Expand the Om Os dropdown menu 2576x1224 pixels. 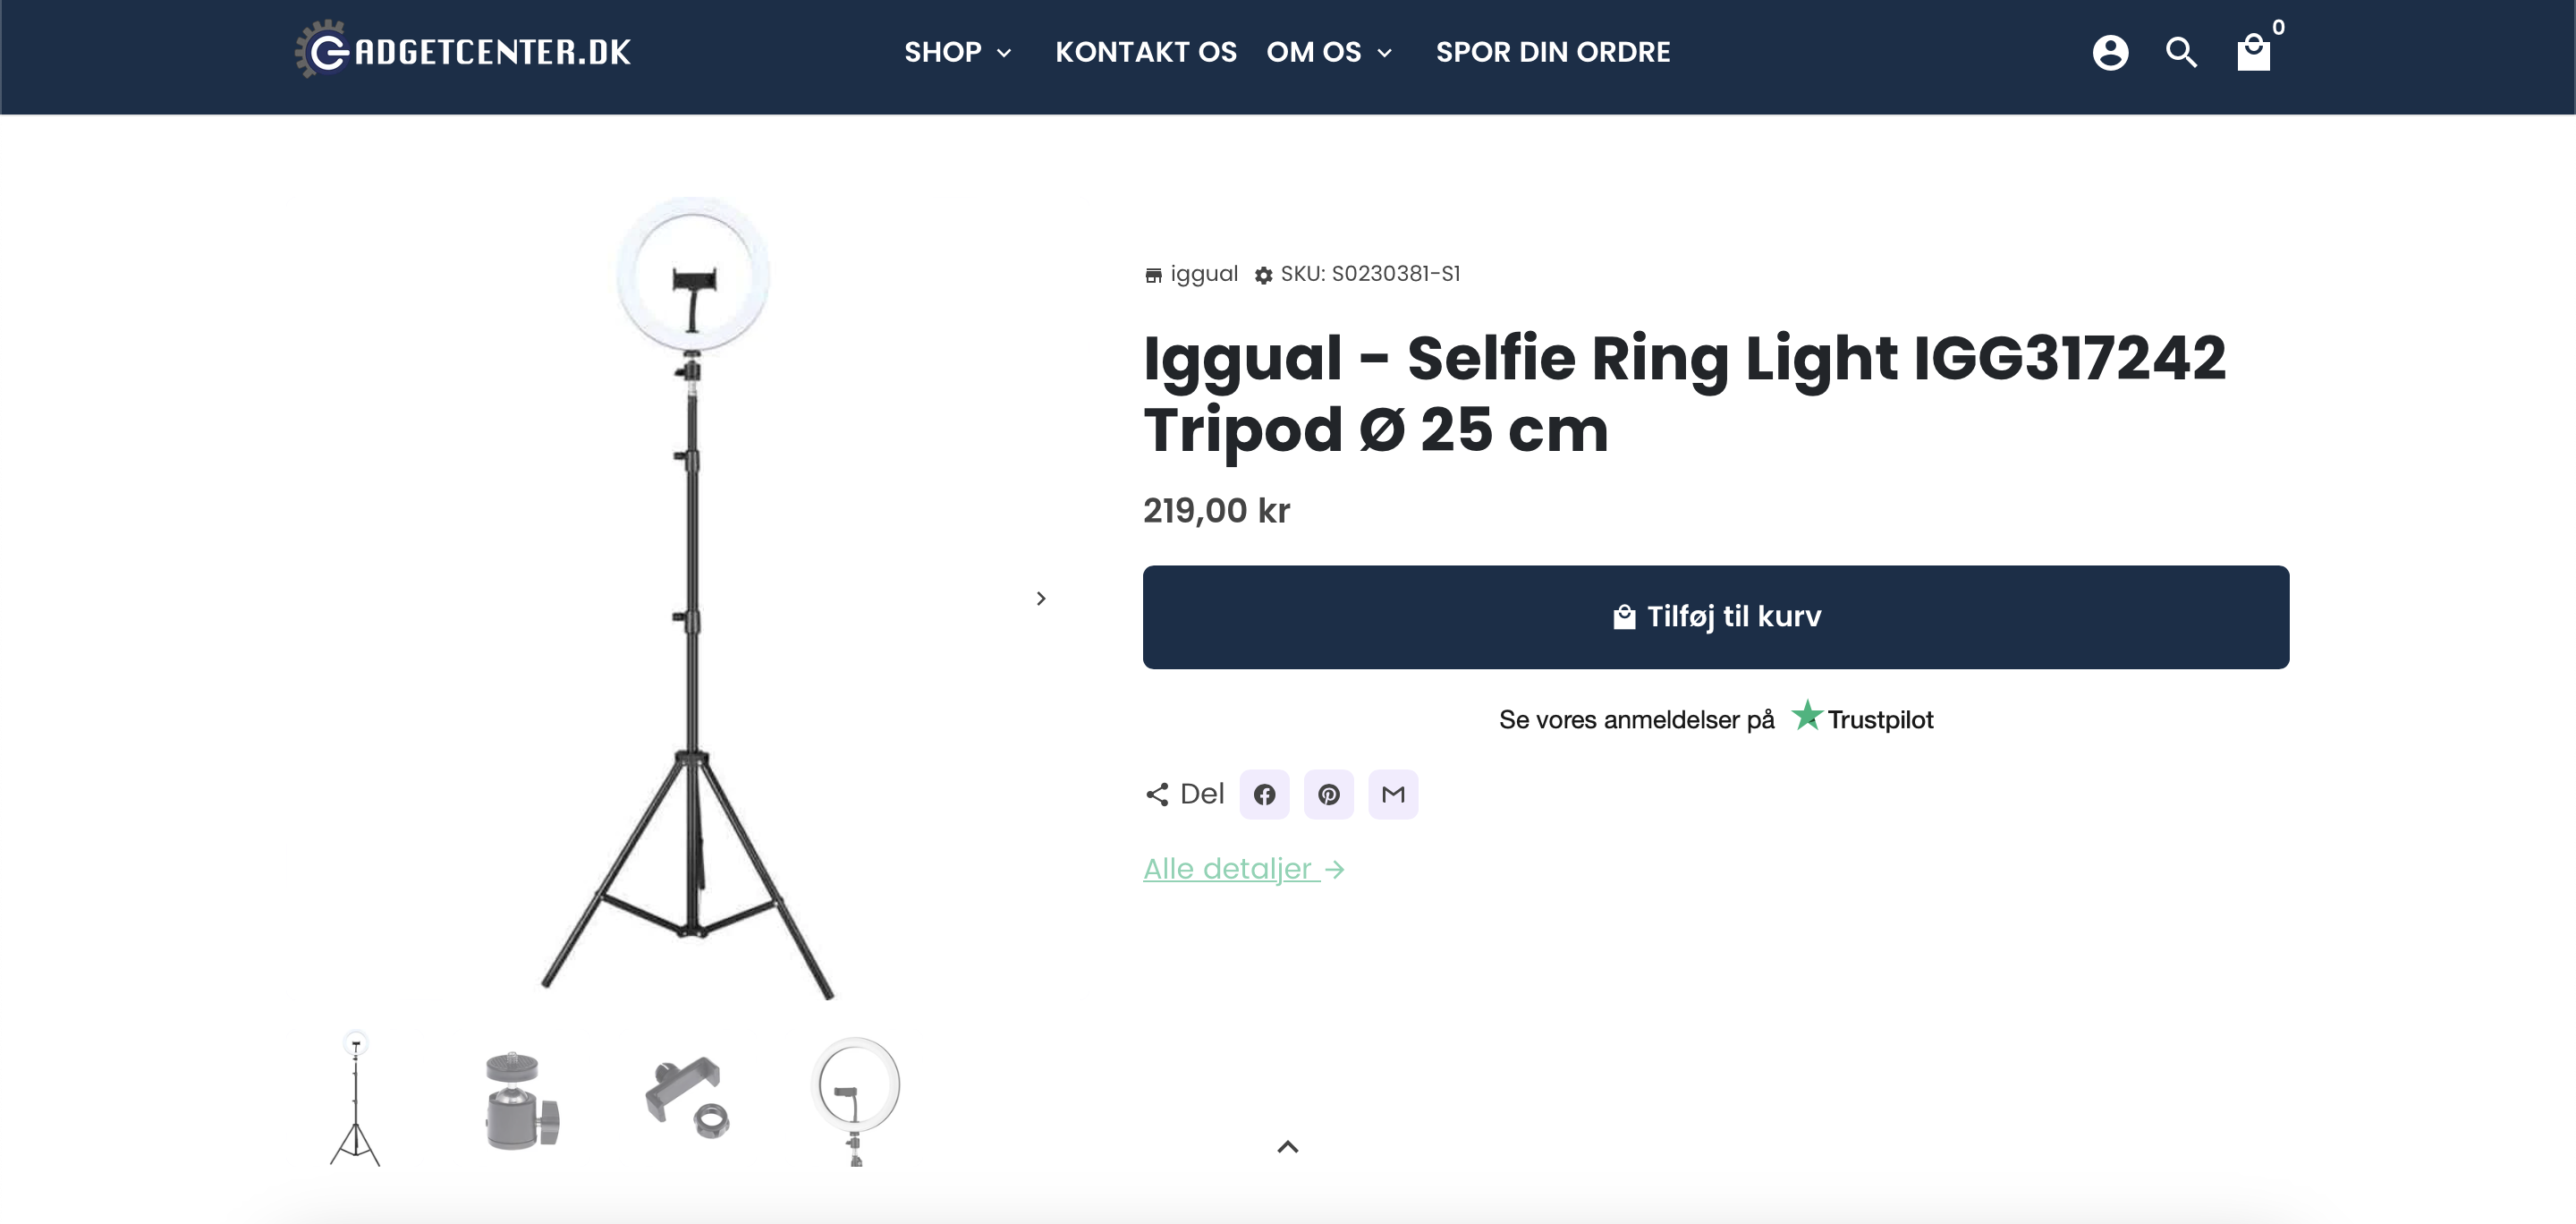1328,52
